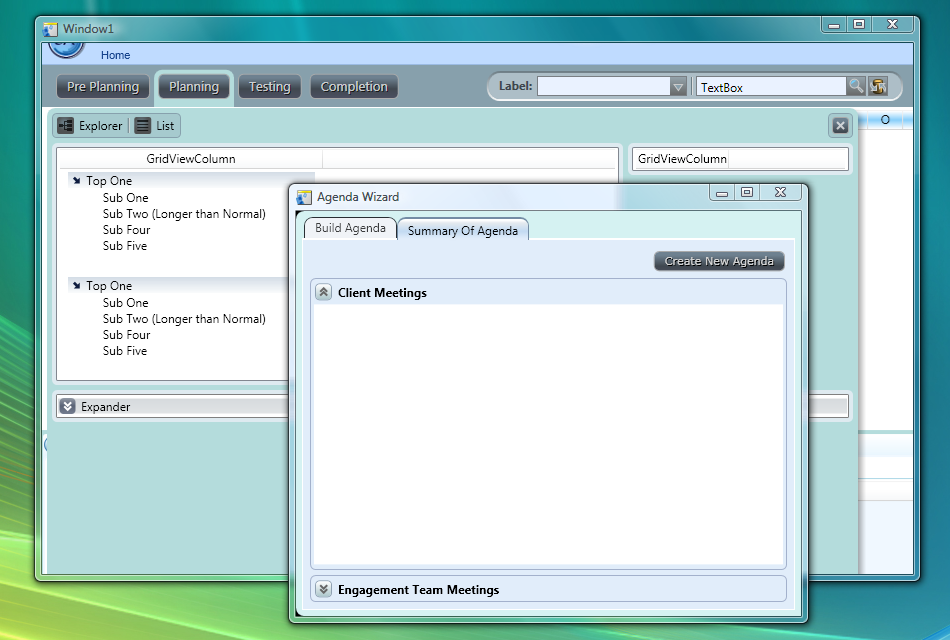
Task: Go to the Pre Planning stage
Action: point(103,87)
